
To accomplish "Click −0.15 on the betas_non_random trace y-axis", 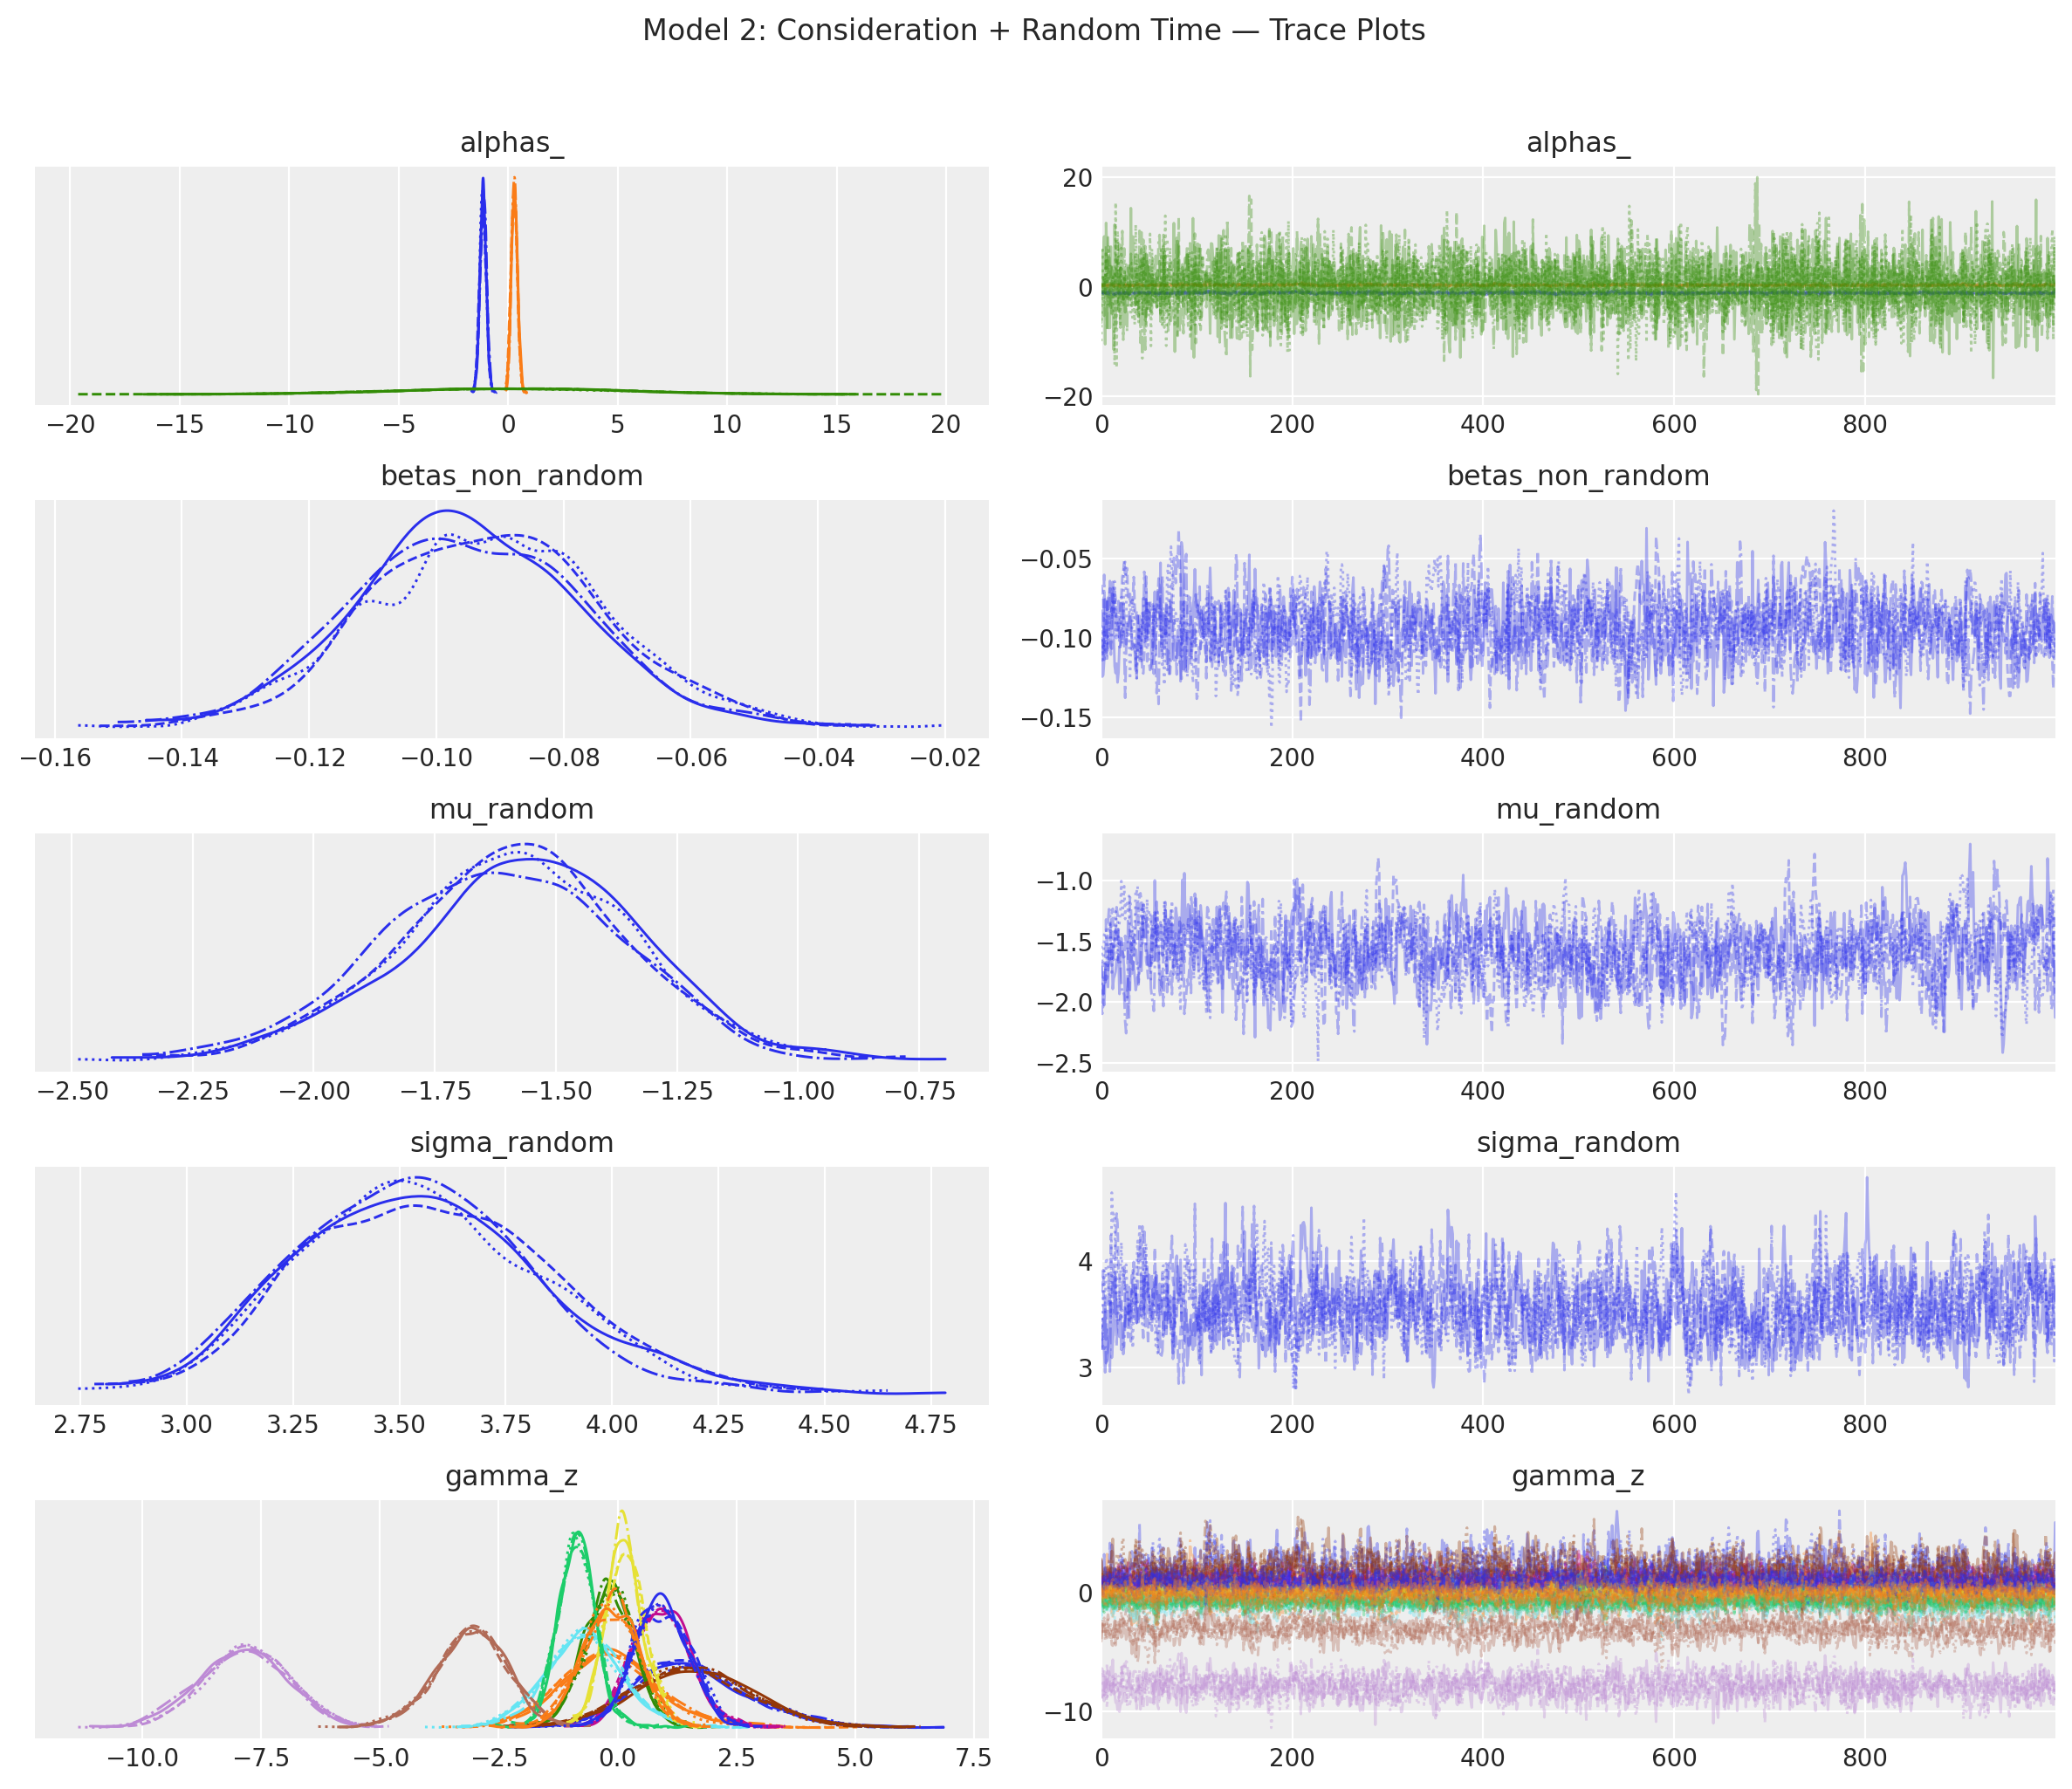I will tap(1056, 718).
